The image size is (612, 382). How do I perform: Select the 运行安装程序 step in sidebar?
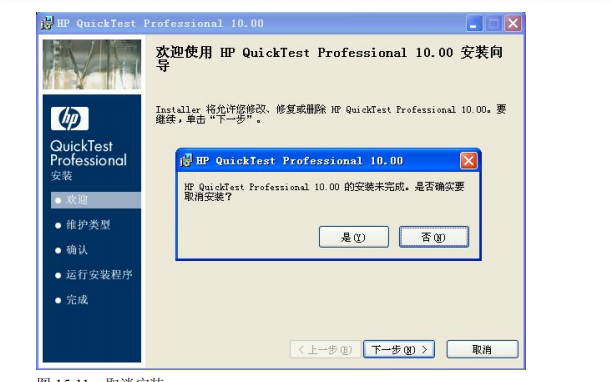click(x=94, y=275)
